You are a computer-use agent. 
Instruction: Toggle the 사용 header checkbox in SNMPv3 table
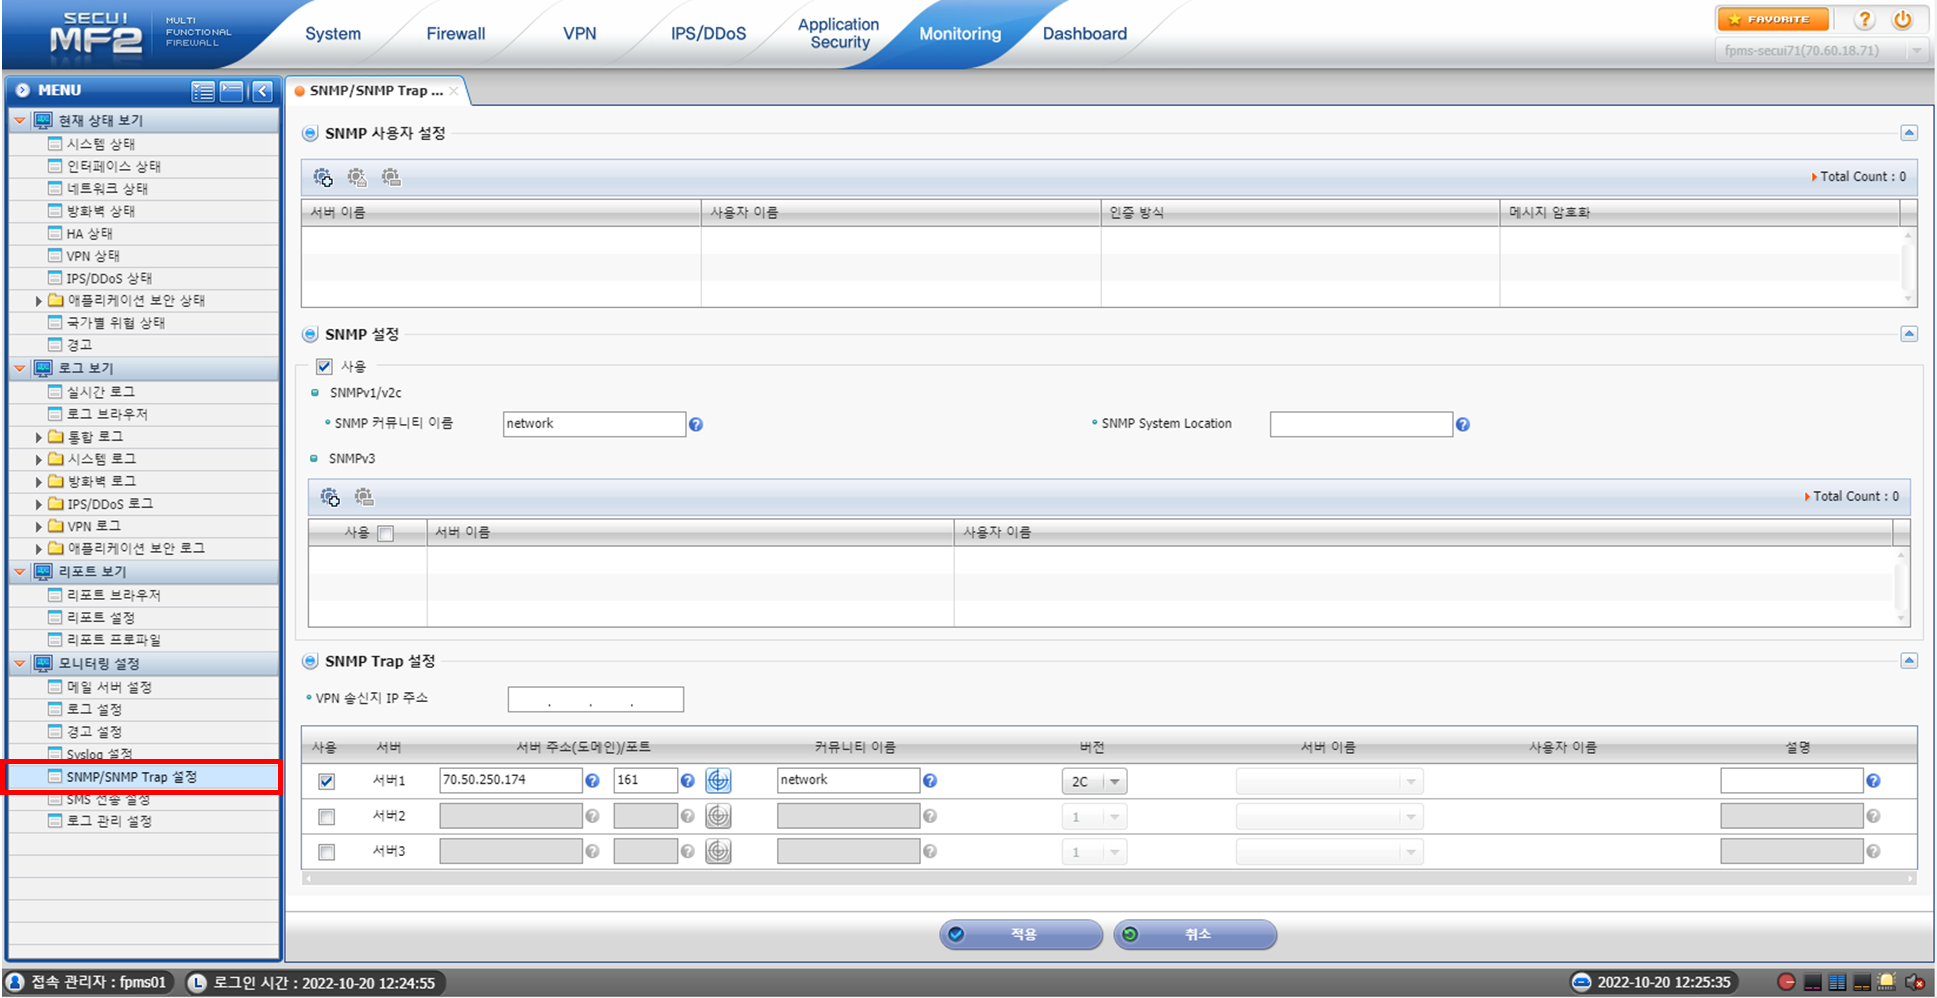click(386, 533)
